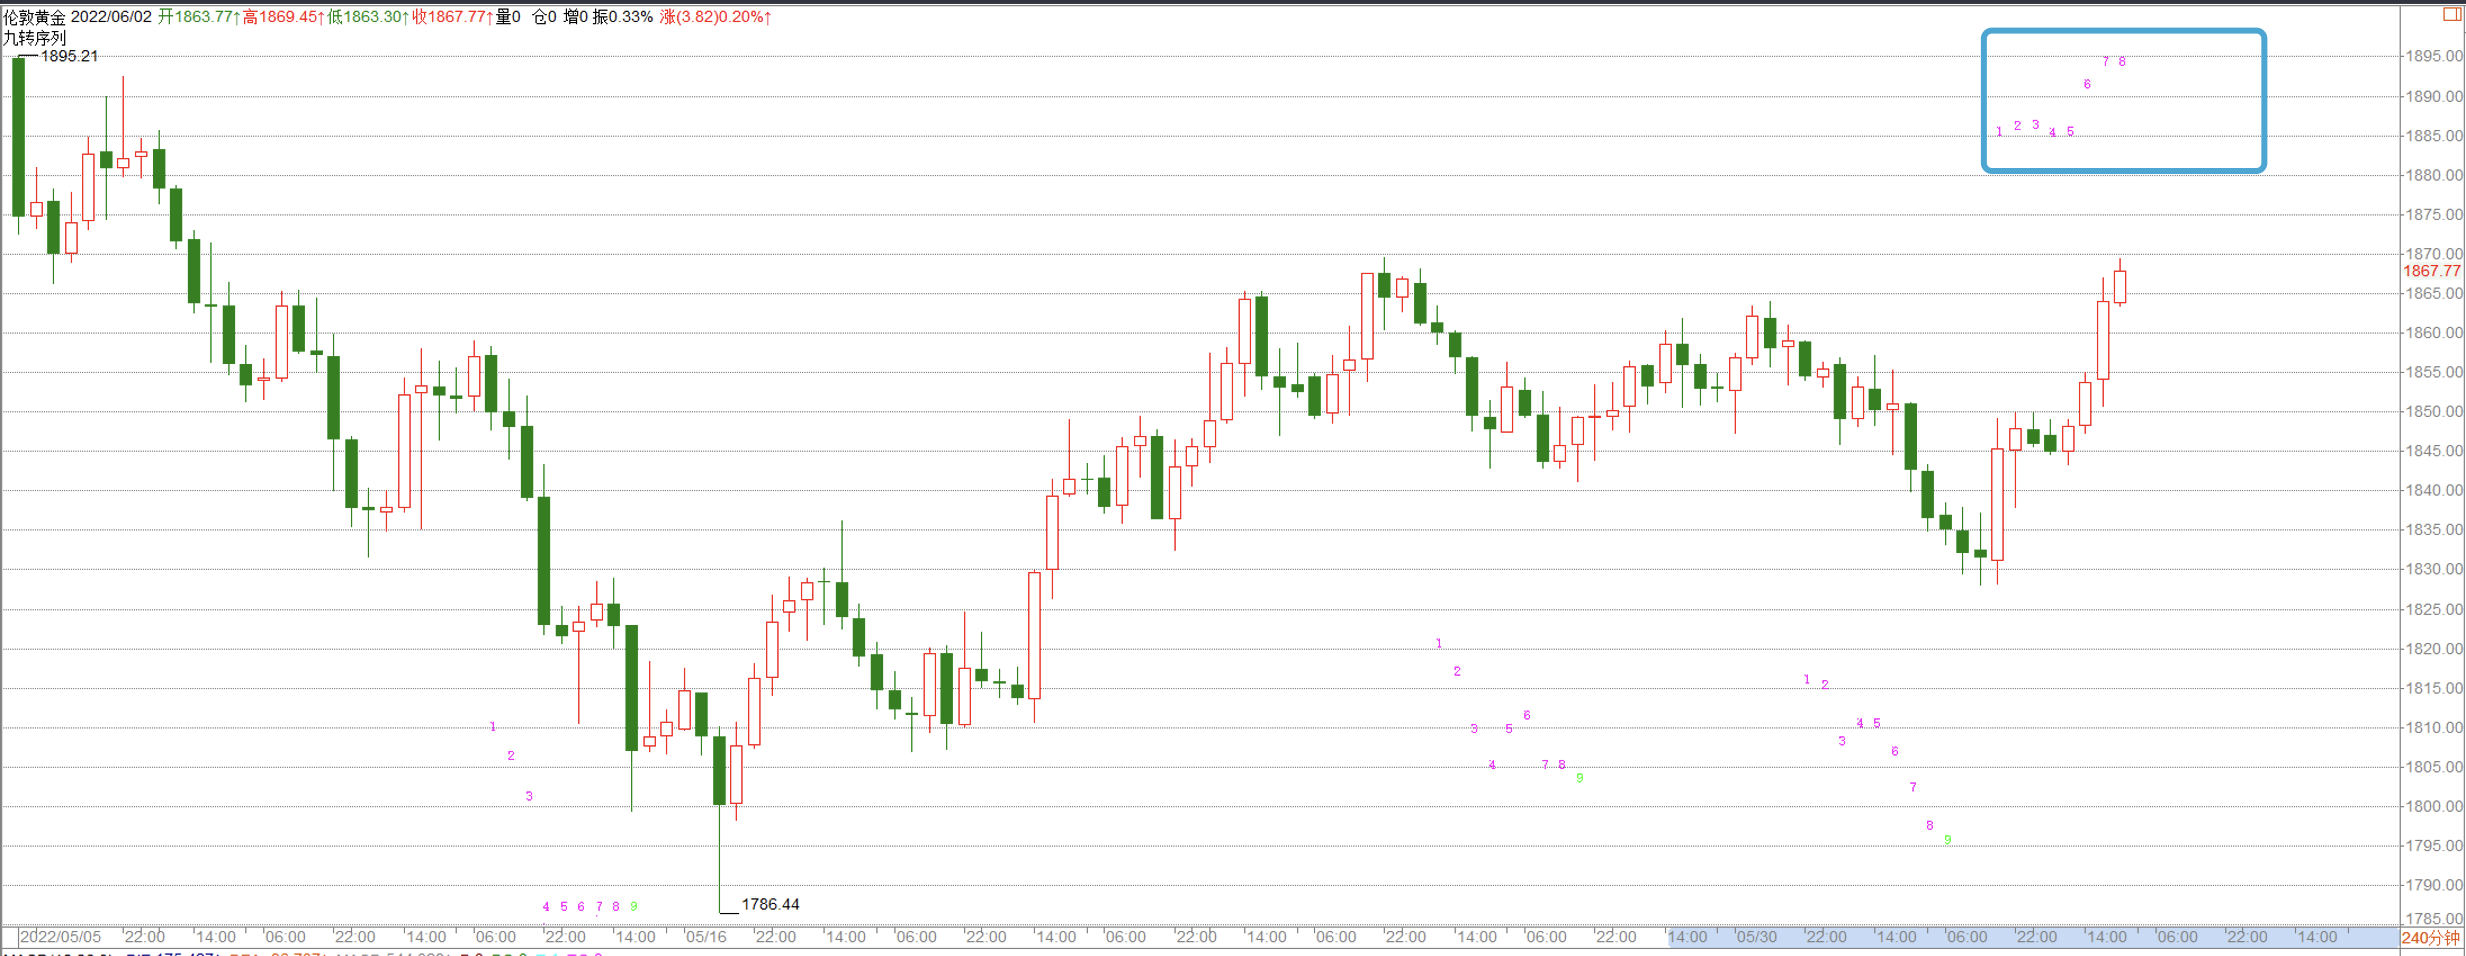Click the 1895.00 price axis label
Viewport: 2466px width, 956px height.
point(2433,56)
